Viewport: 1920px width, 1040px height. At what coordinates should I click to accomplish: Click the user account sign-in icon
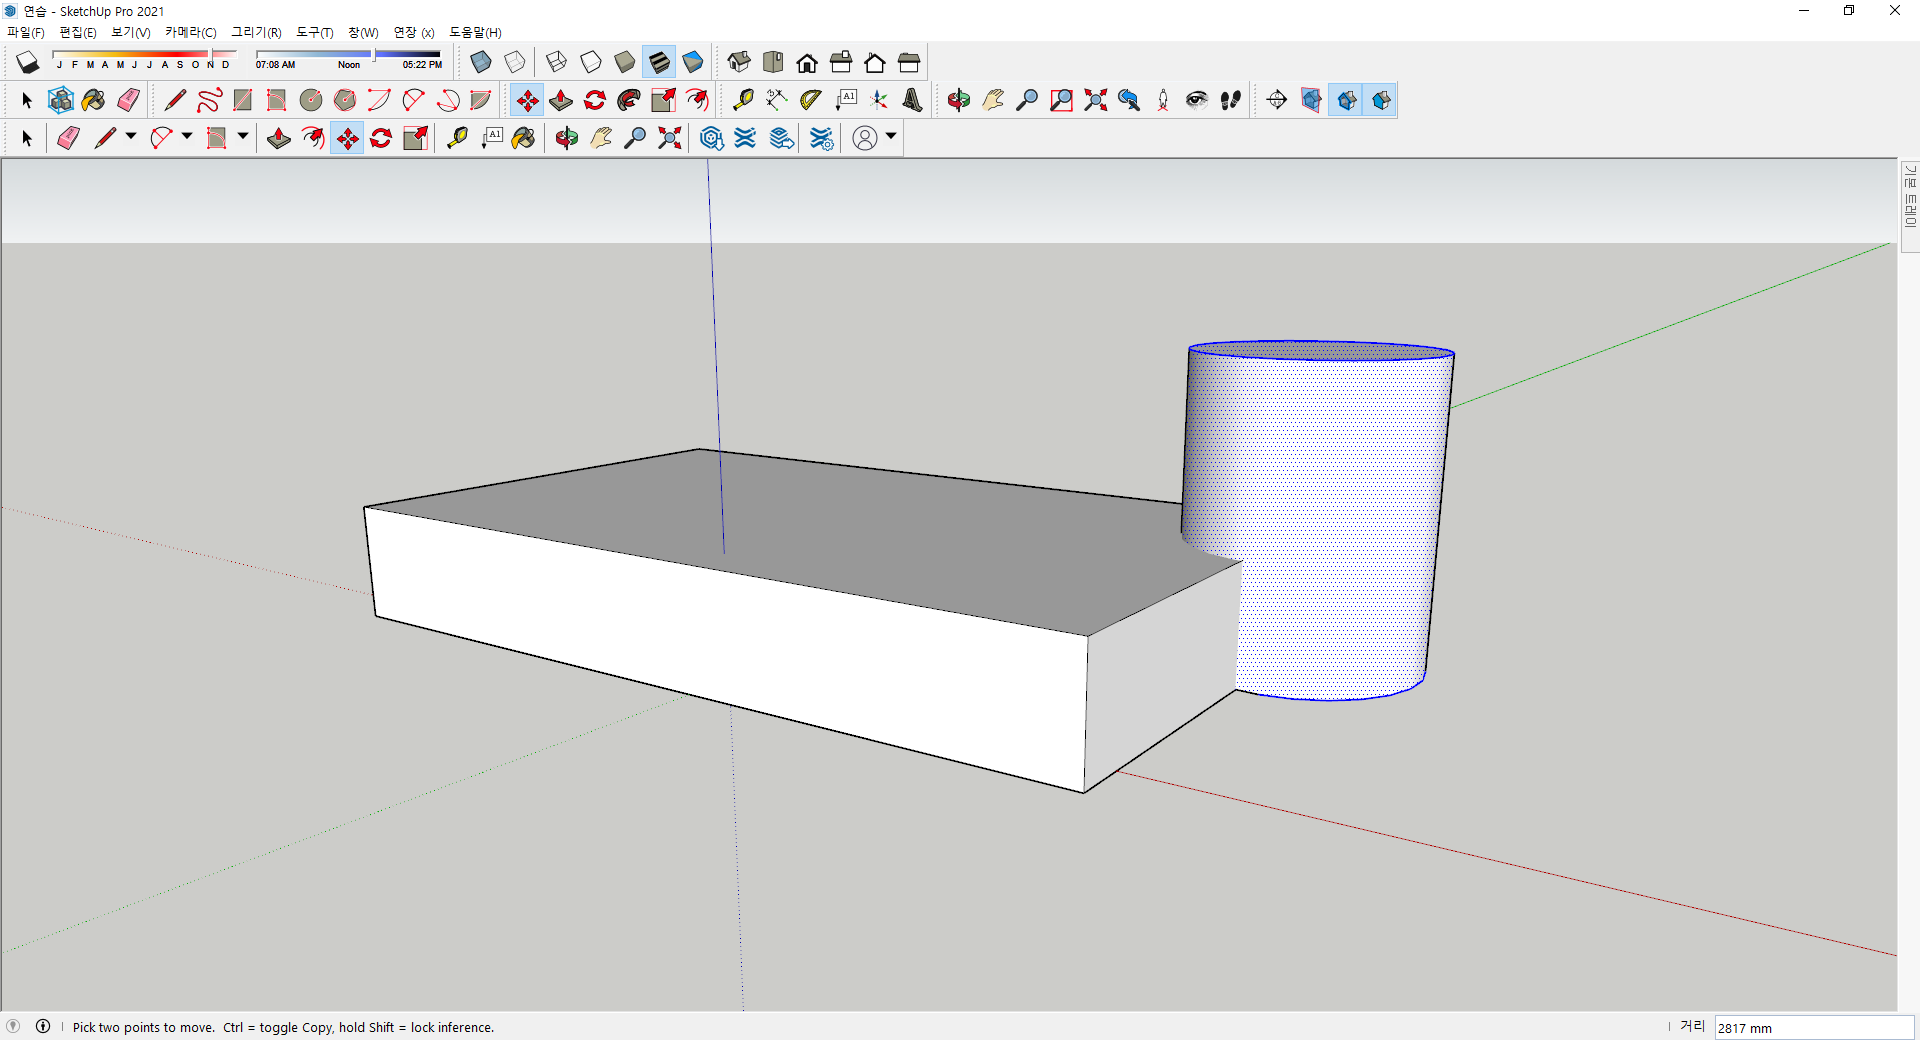865,138
